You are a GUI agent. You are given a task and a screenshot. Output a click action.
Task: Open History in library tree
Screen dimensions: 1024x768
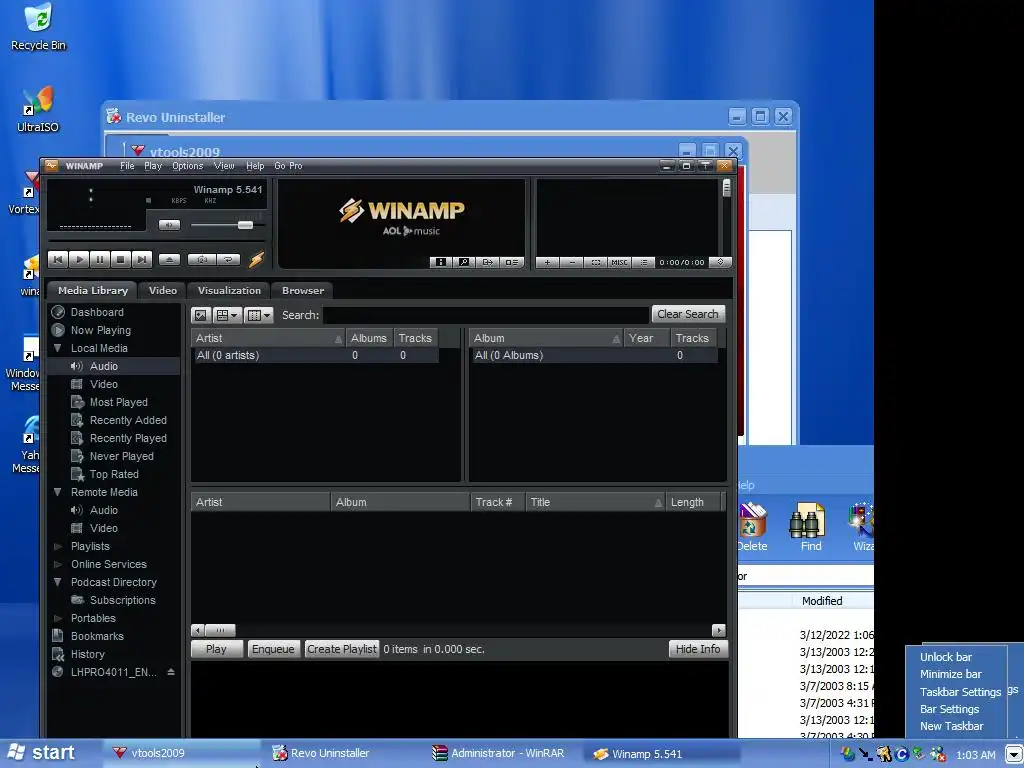coord(88,654)
